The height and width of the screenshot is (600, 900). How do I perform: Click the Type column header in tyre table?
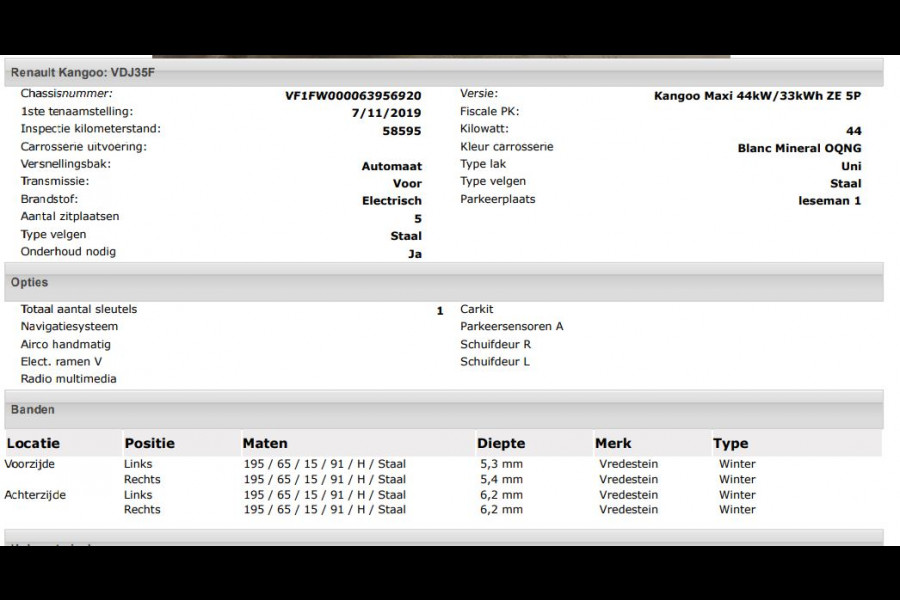730,443
